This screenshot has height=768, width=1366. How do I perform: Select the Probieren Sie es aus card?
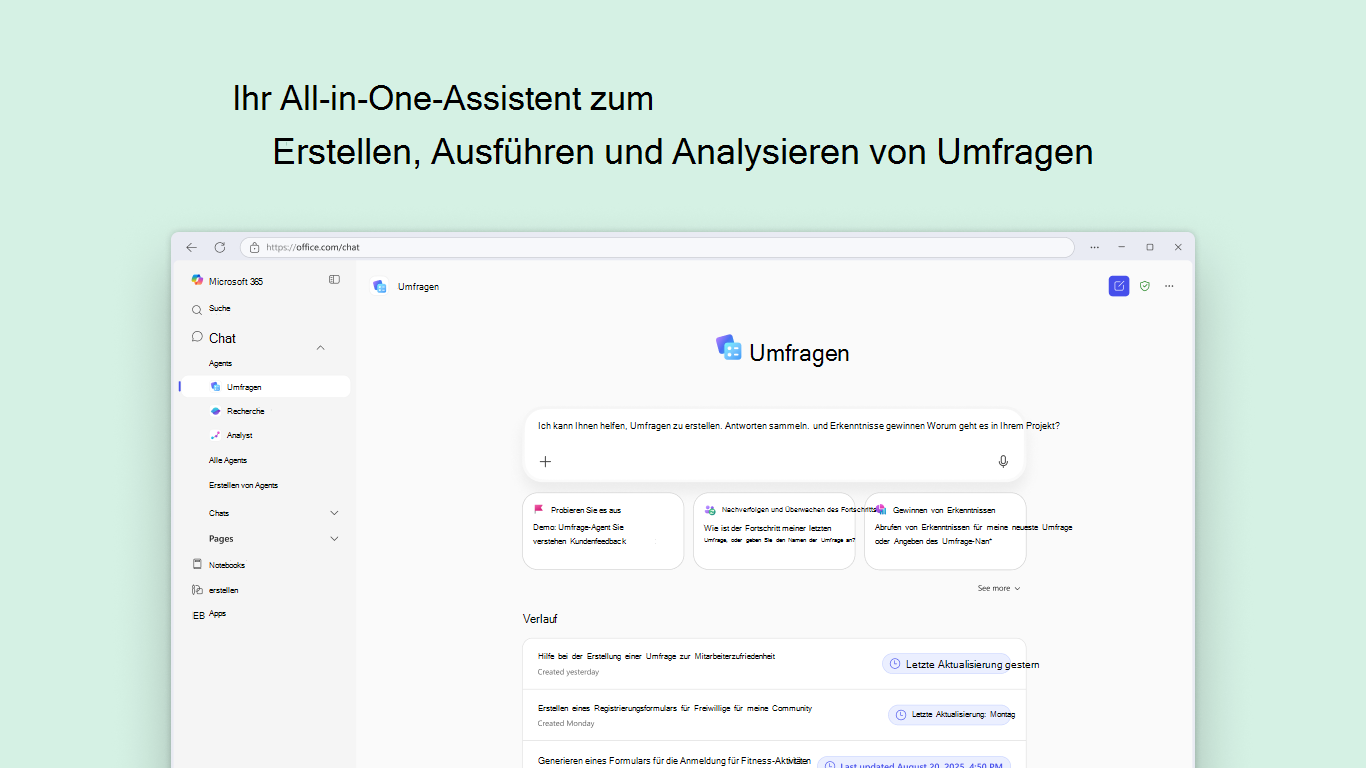603,531
